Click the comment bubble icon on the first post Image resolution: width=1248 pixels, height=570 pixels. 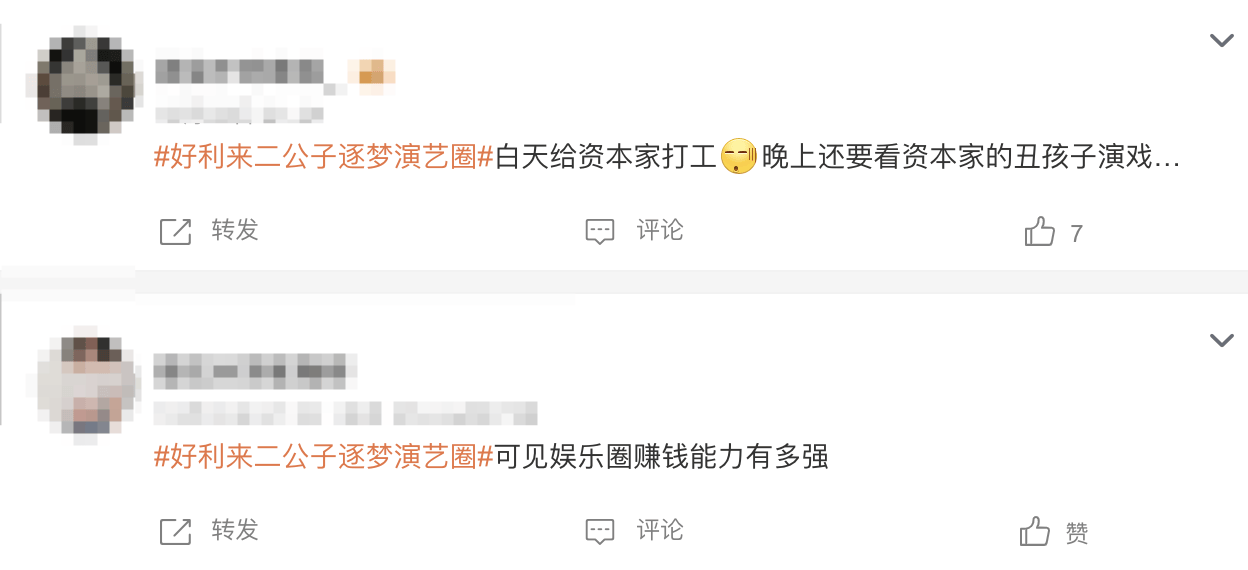599,232
